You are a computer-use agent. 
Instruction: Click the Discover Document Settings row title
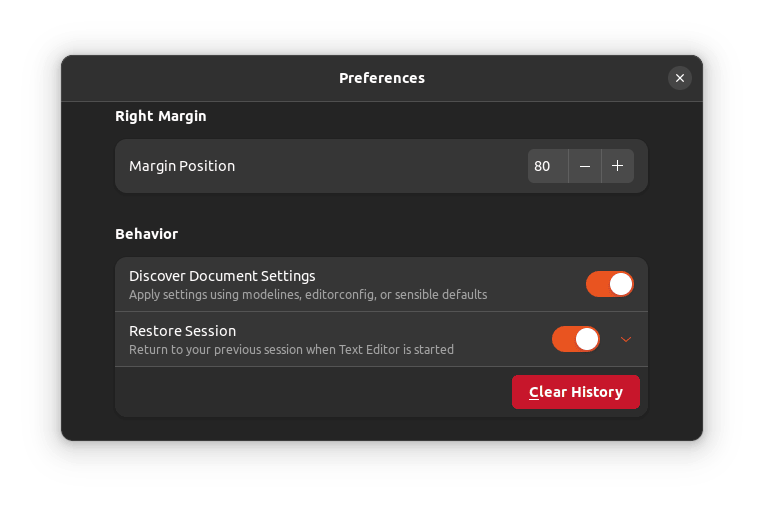tap(222, 276)
